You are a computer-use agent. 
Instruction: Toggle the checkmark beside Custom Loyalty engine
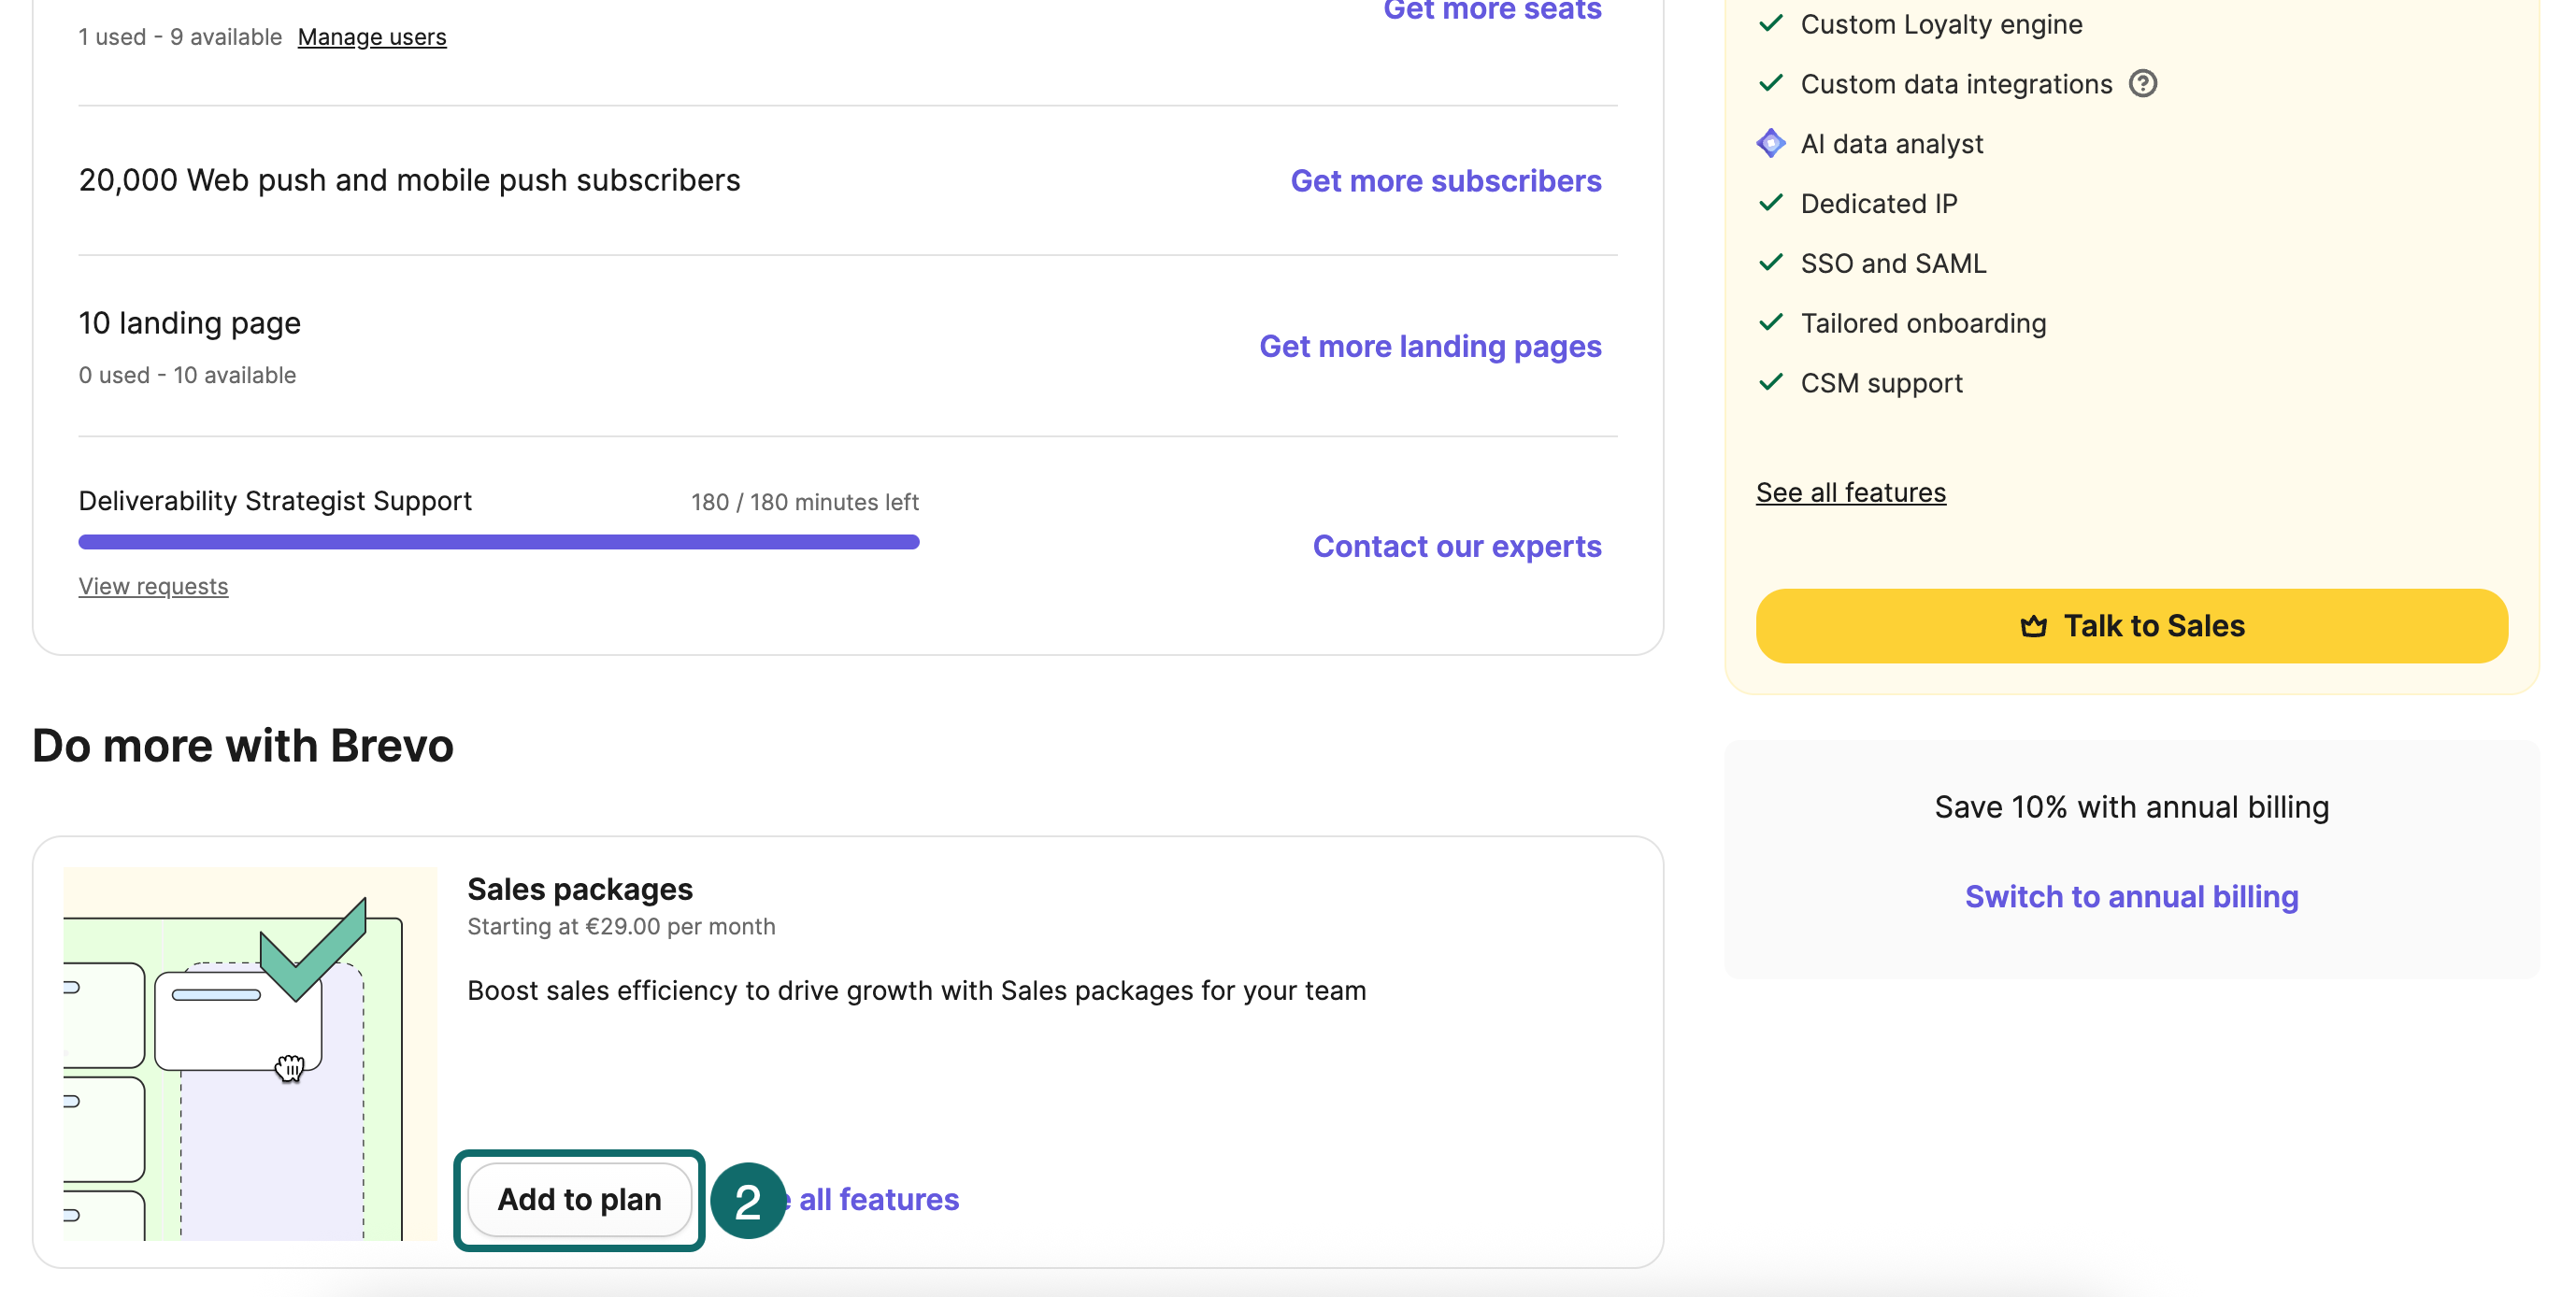pos(1771,23)
